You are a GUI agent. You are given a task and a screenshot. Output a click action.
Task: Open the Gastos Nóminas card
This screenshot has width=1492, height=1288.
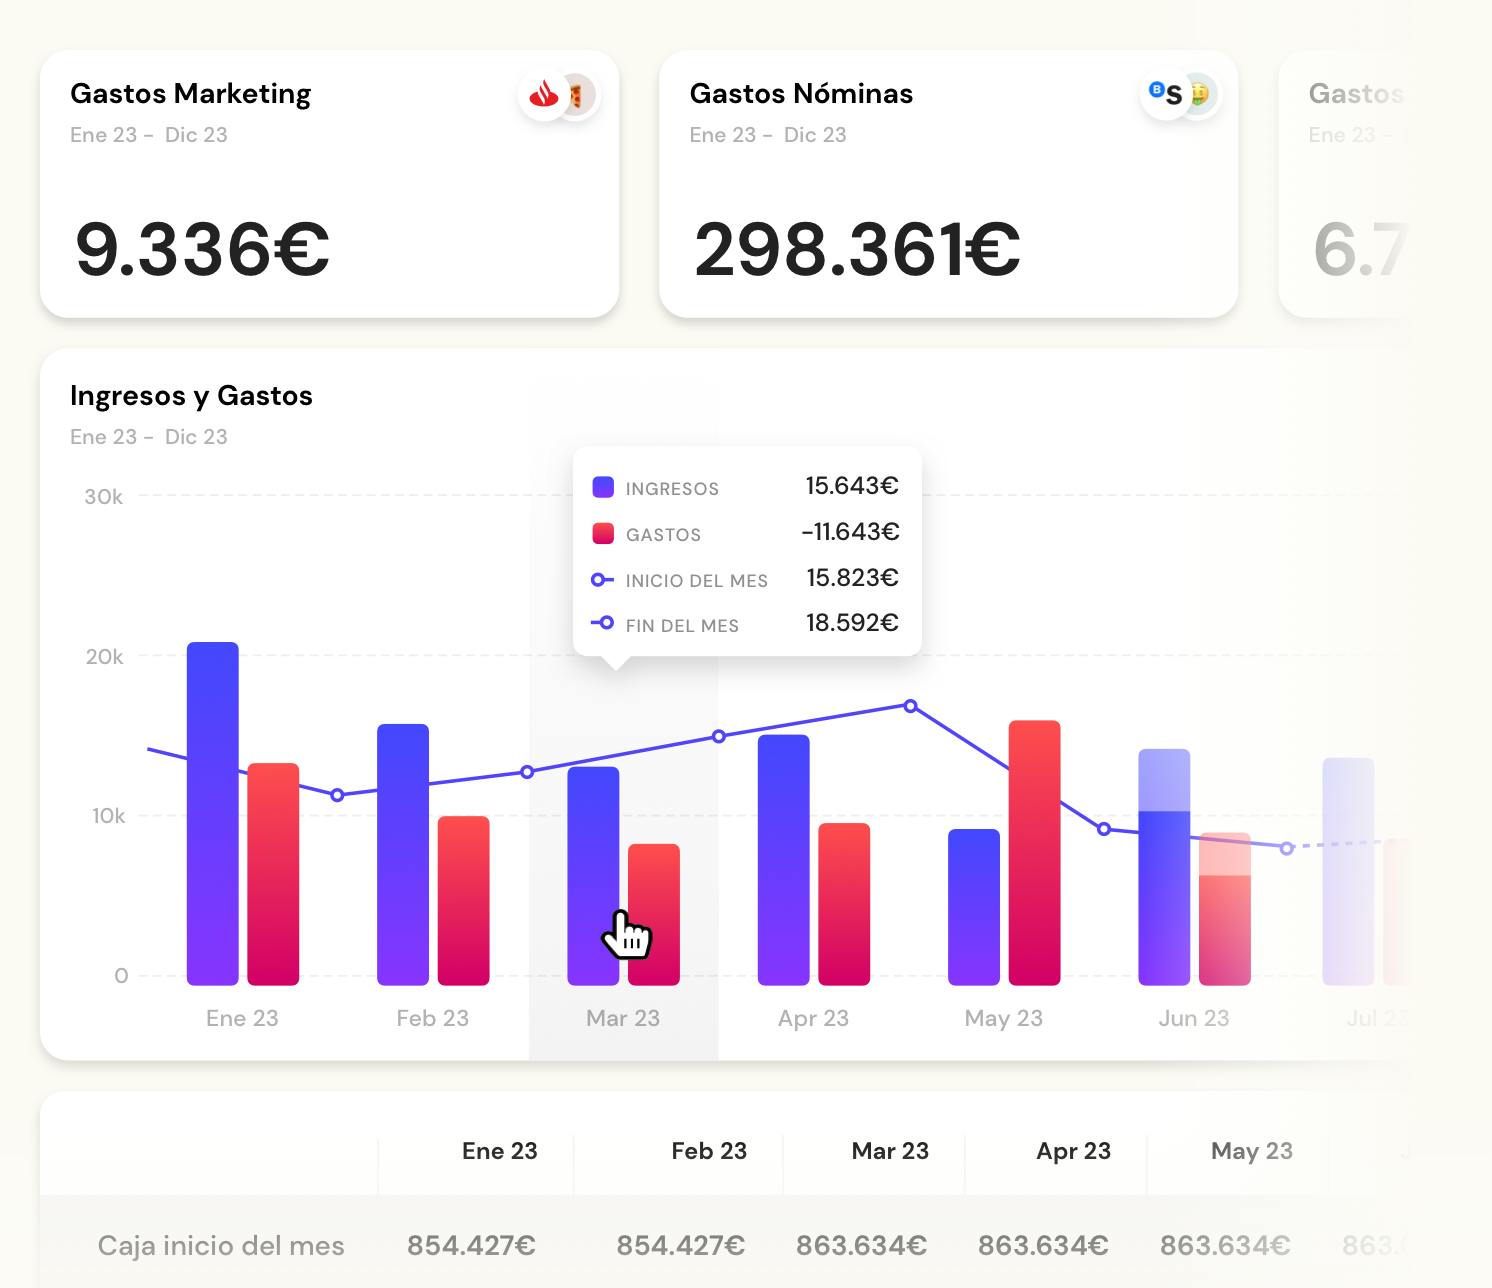click(948, 184)
